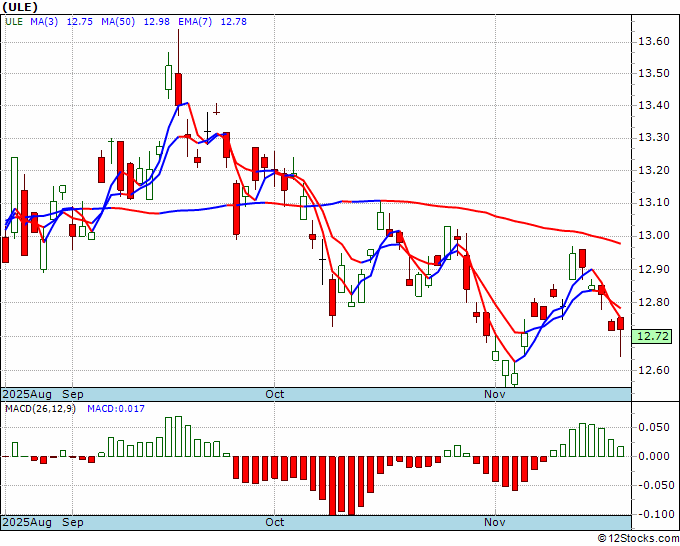
Task: Click the EMA(7) legend label
Action: [195, 22]
